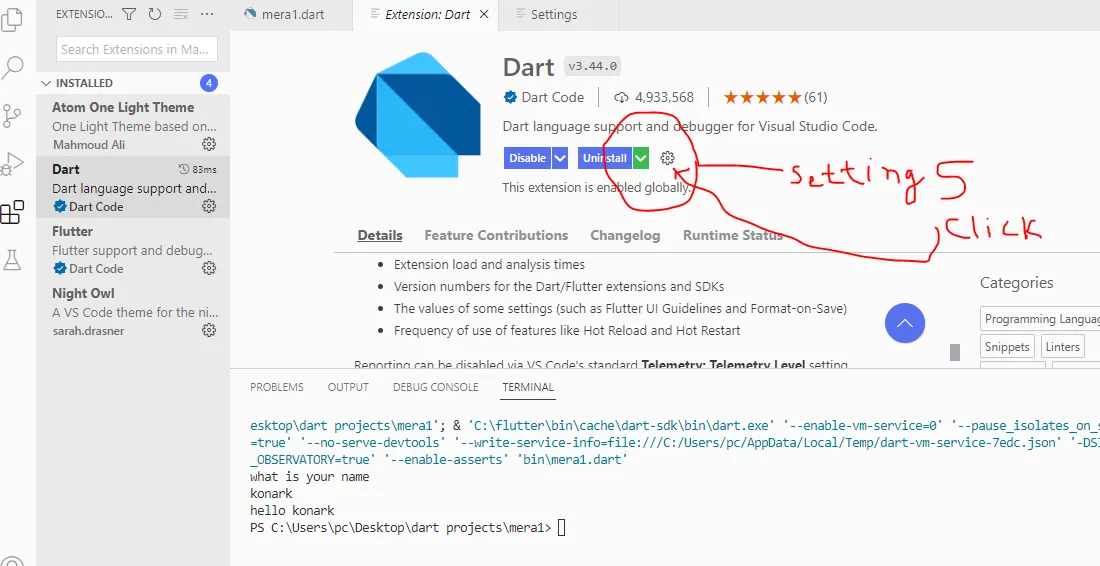Open extensions panel more actions menu

207,14
